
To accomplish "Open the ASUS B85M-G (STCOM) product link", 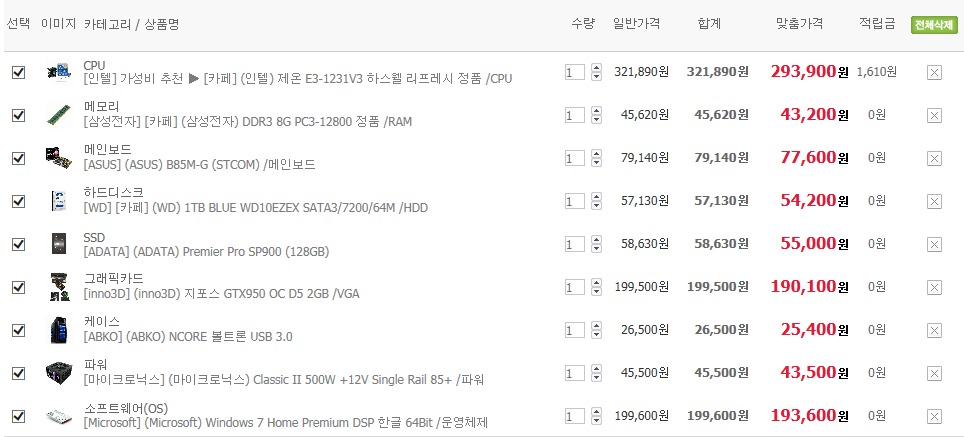I will [x=199, y=165].
